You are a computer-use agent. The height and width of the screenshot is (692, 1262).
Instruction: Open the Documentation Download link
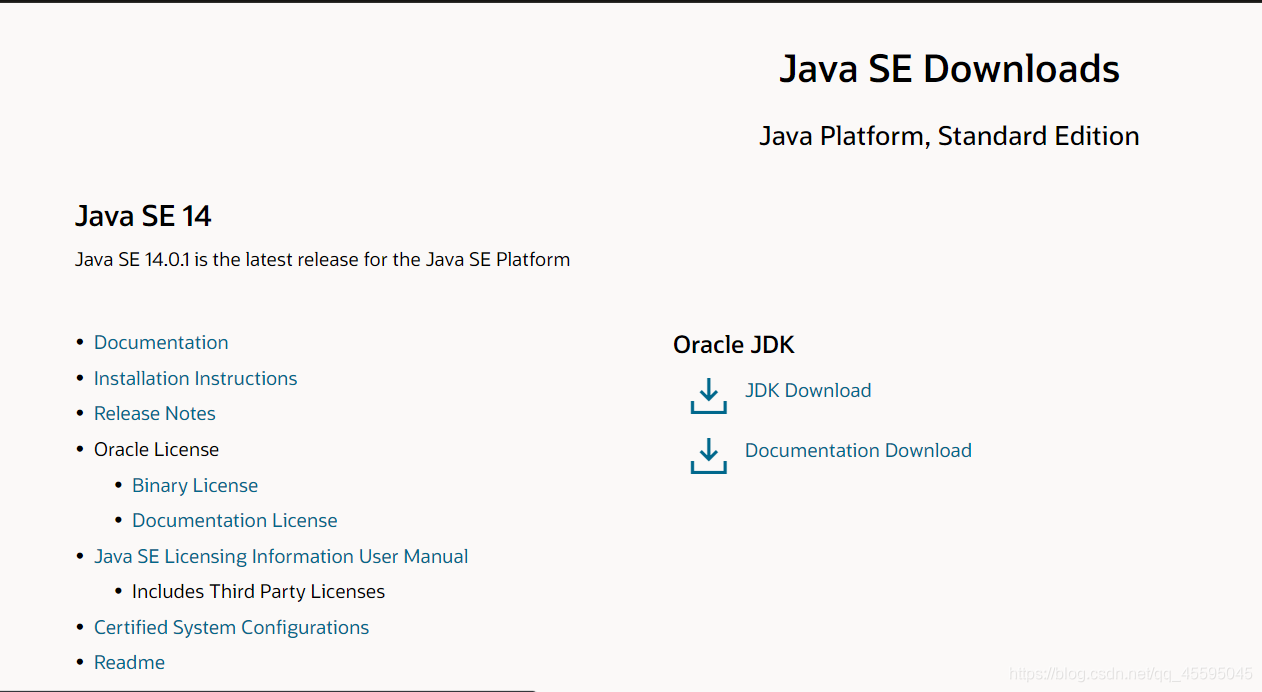point(858,450)
